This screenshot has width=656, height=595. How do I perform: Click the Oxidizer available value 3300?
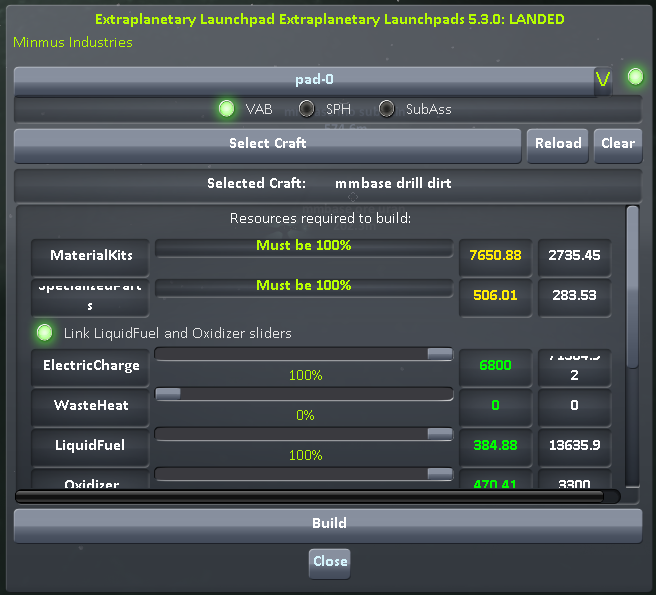pyautogui.click(x=574, y=479)
